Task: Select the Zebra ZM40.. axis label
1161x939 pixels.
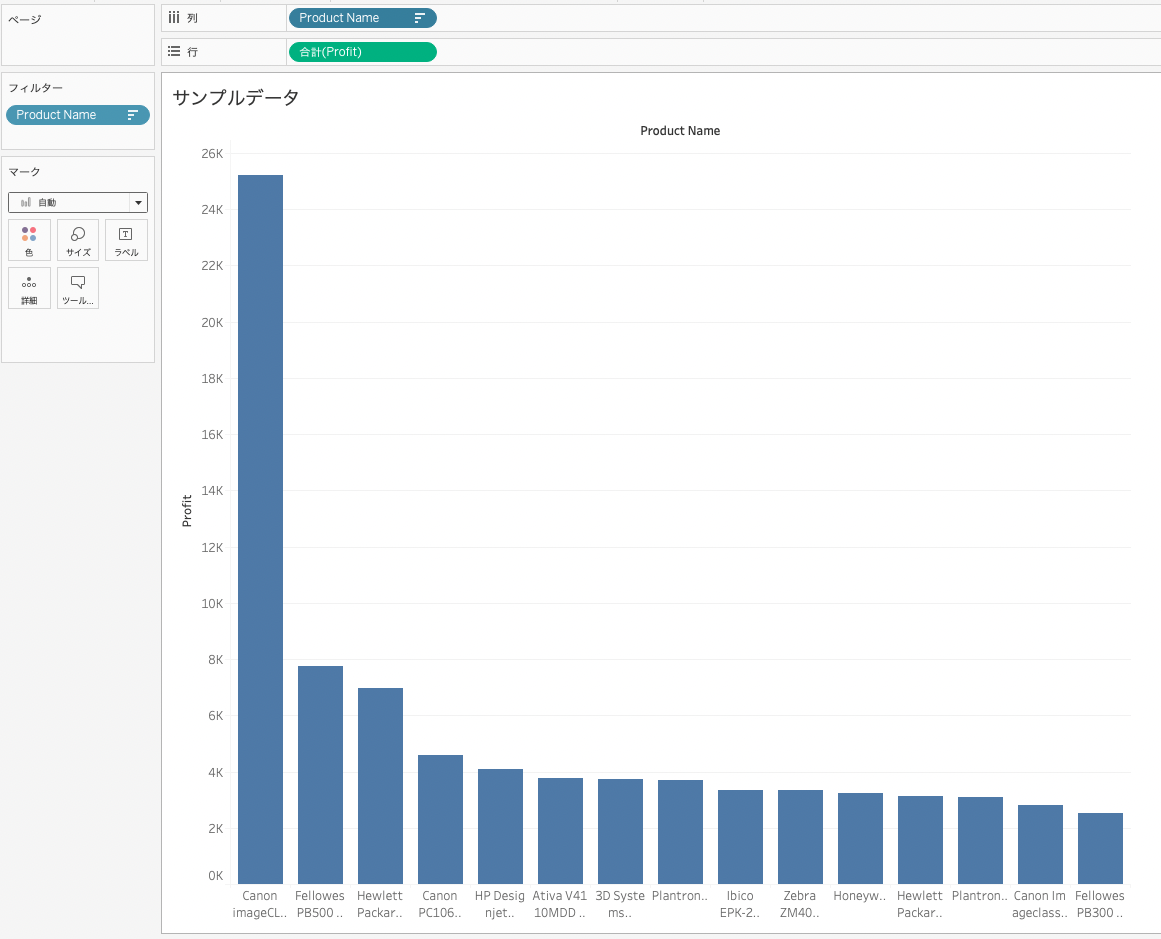Action: pos(800,904)
